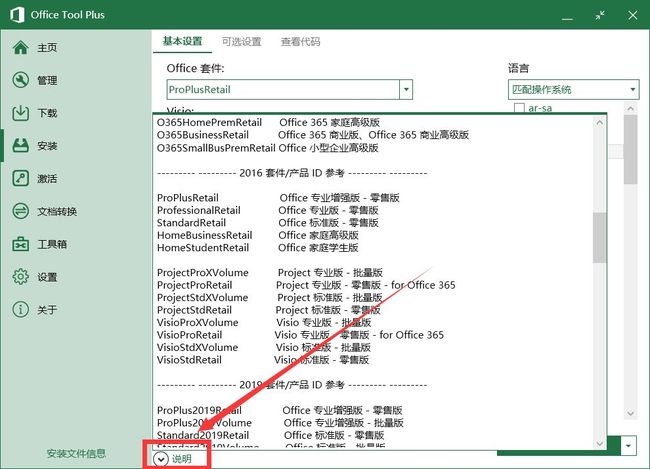Select the 主页 menu label
The height and width of the screenshot is (469, 650).
pos(47,47)
